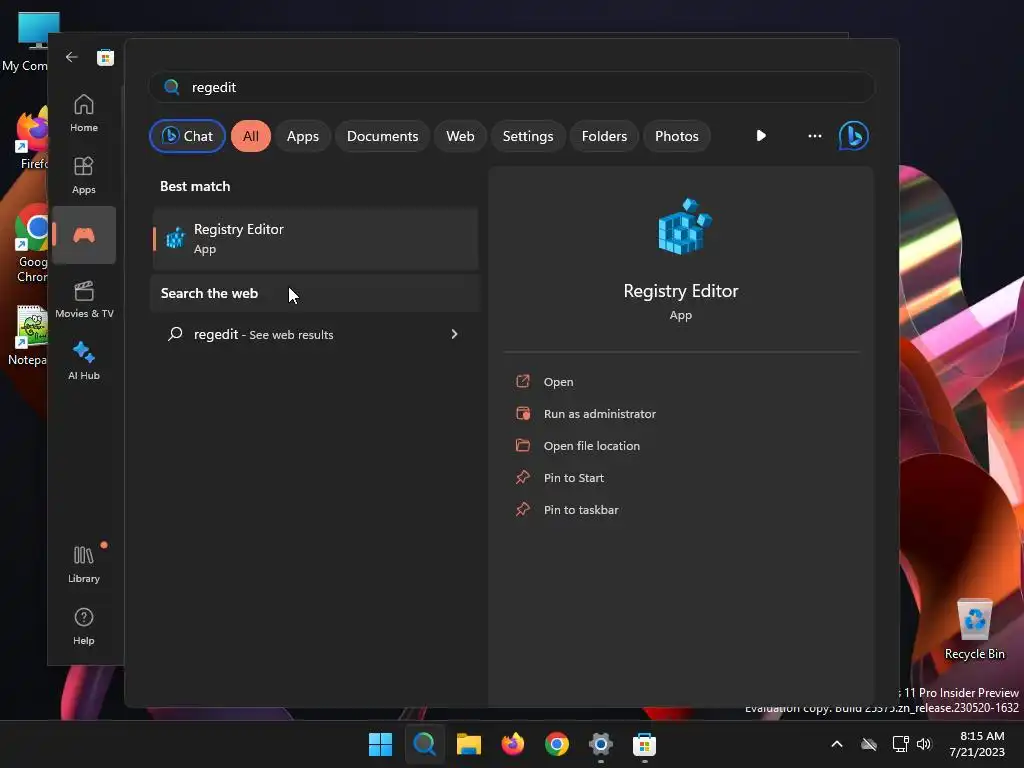
Task: Switch to the Documents filter
Action: pos(383,136)
